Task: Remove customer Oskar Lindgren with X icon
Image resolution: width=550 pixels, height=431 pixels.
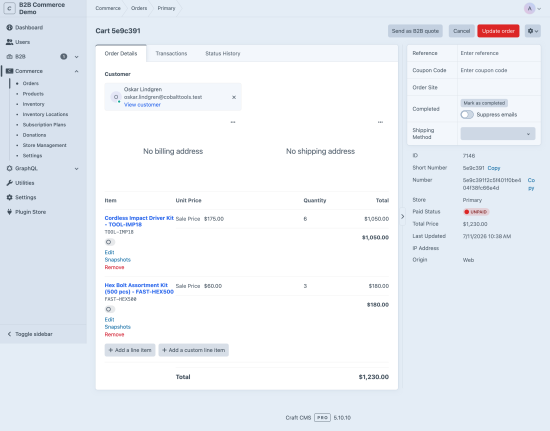Action: (x=234, y=97)
